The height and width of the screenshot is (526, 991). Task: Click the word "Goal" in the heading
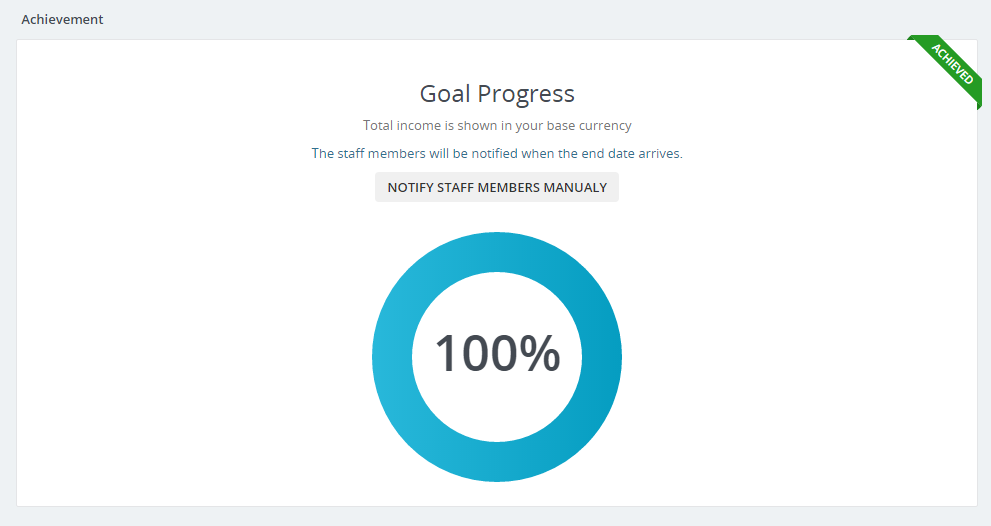click(x=445, y=94)
